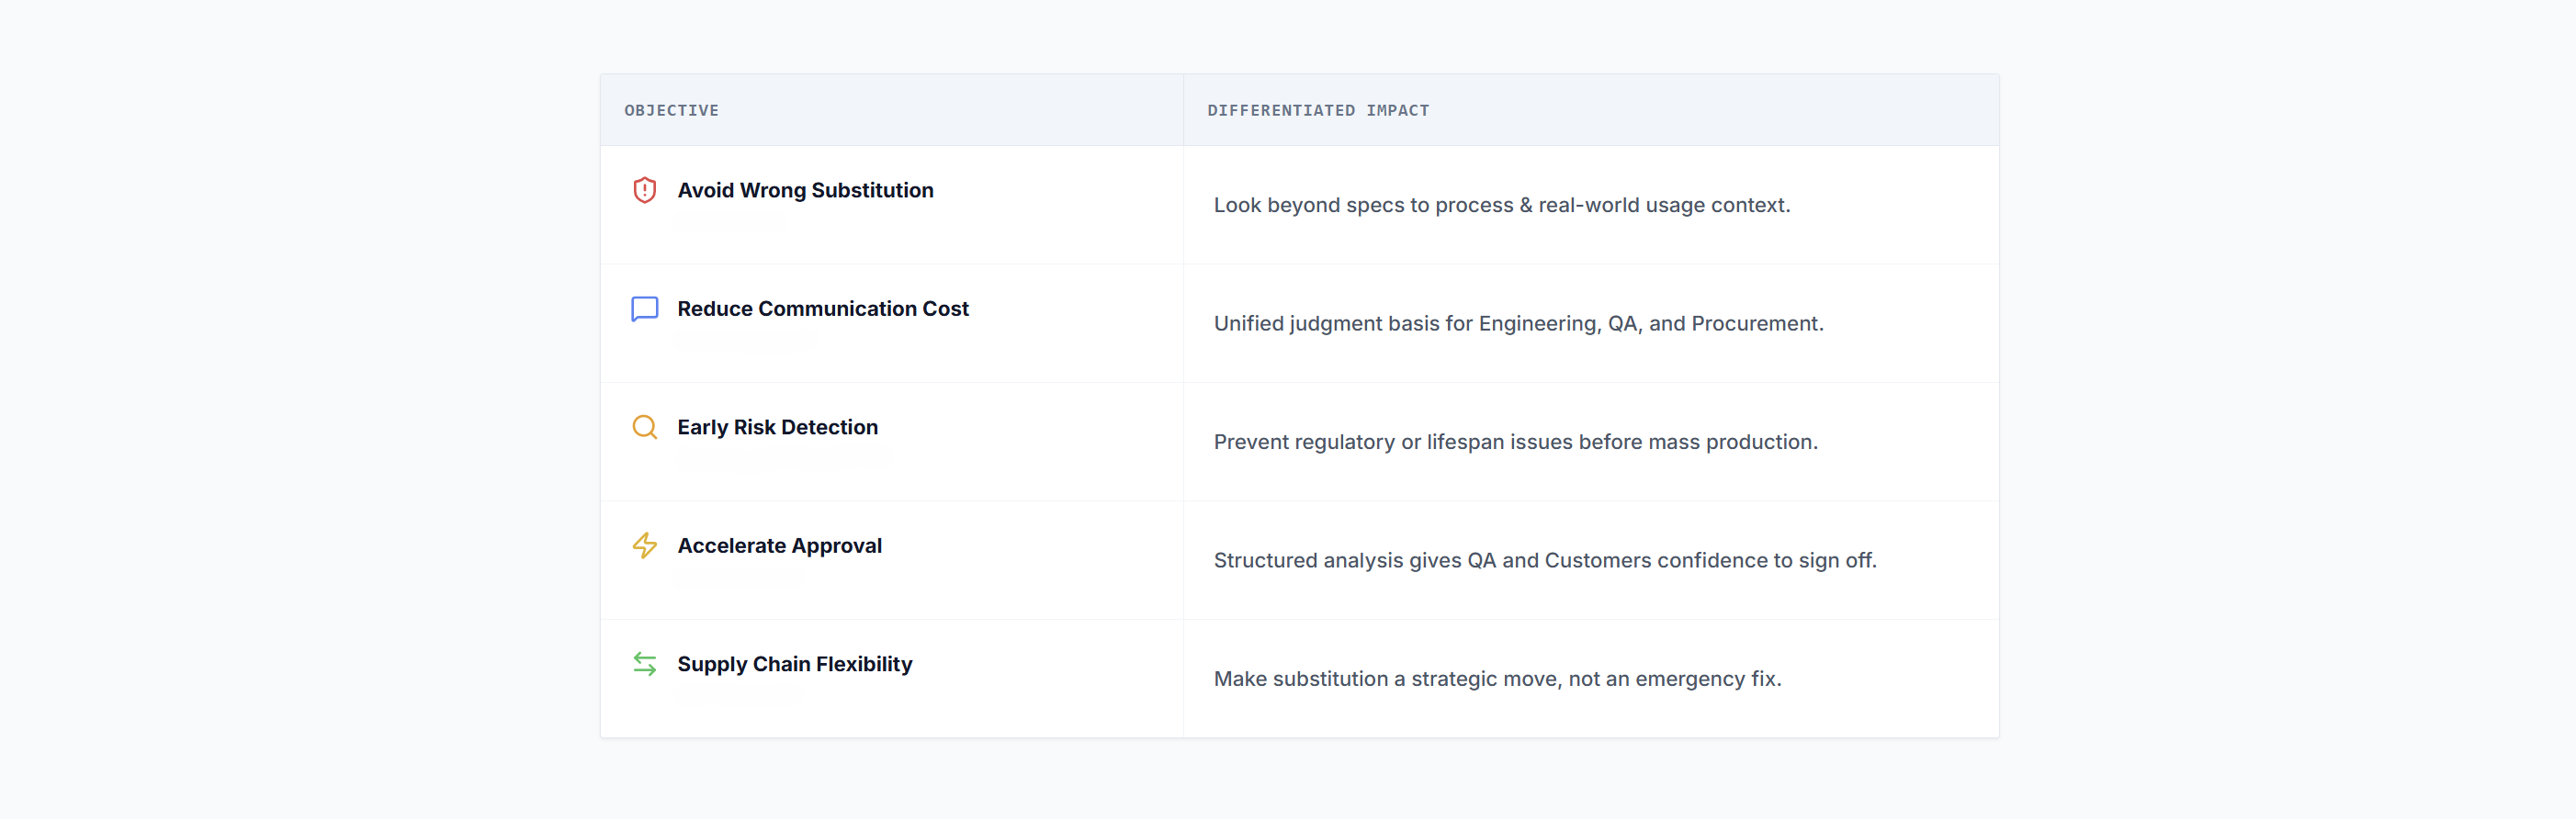The height and width of the screenshot is (820, 2576).
Task: Select the Reduce Communication Cost title
Action: click(822, 309)
